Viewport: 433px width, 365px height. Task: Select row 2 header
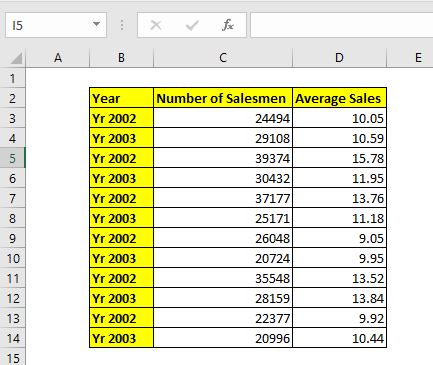[13, 98]
